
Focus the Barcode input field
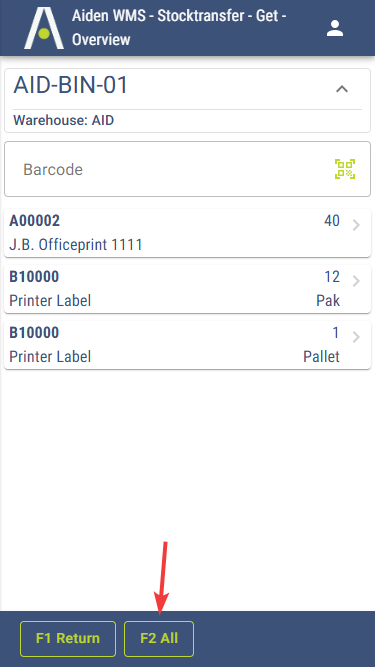[x=188, y=169]
